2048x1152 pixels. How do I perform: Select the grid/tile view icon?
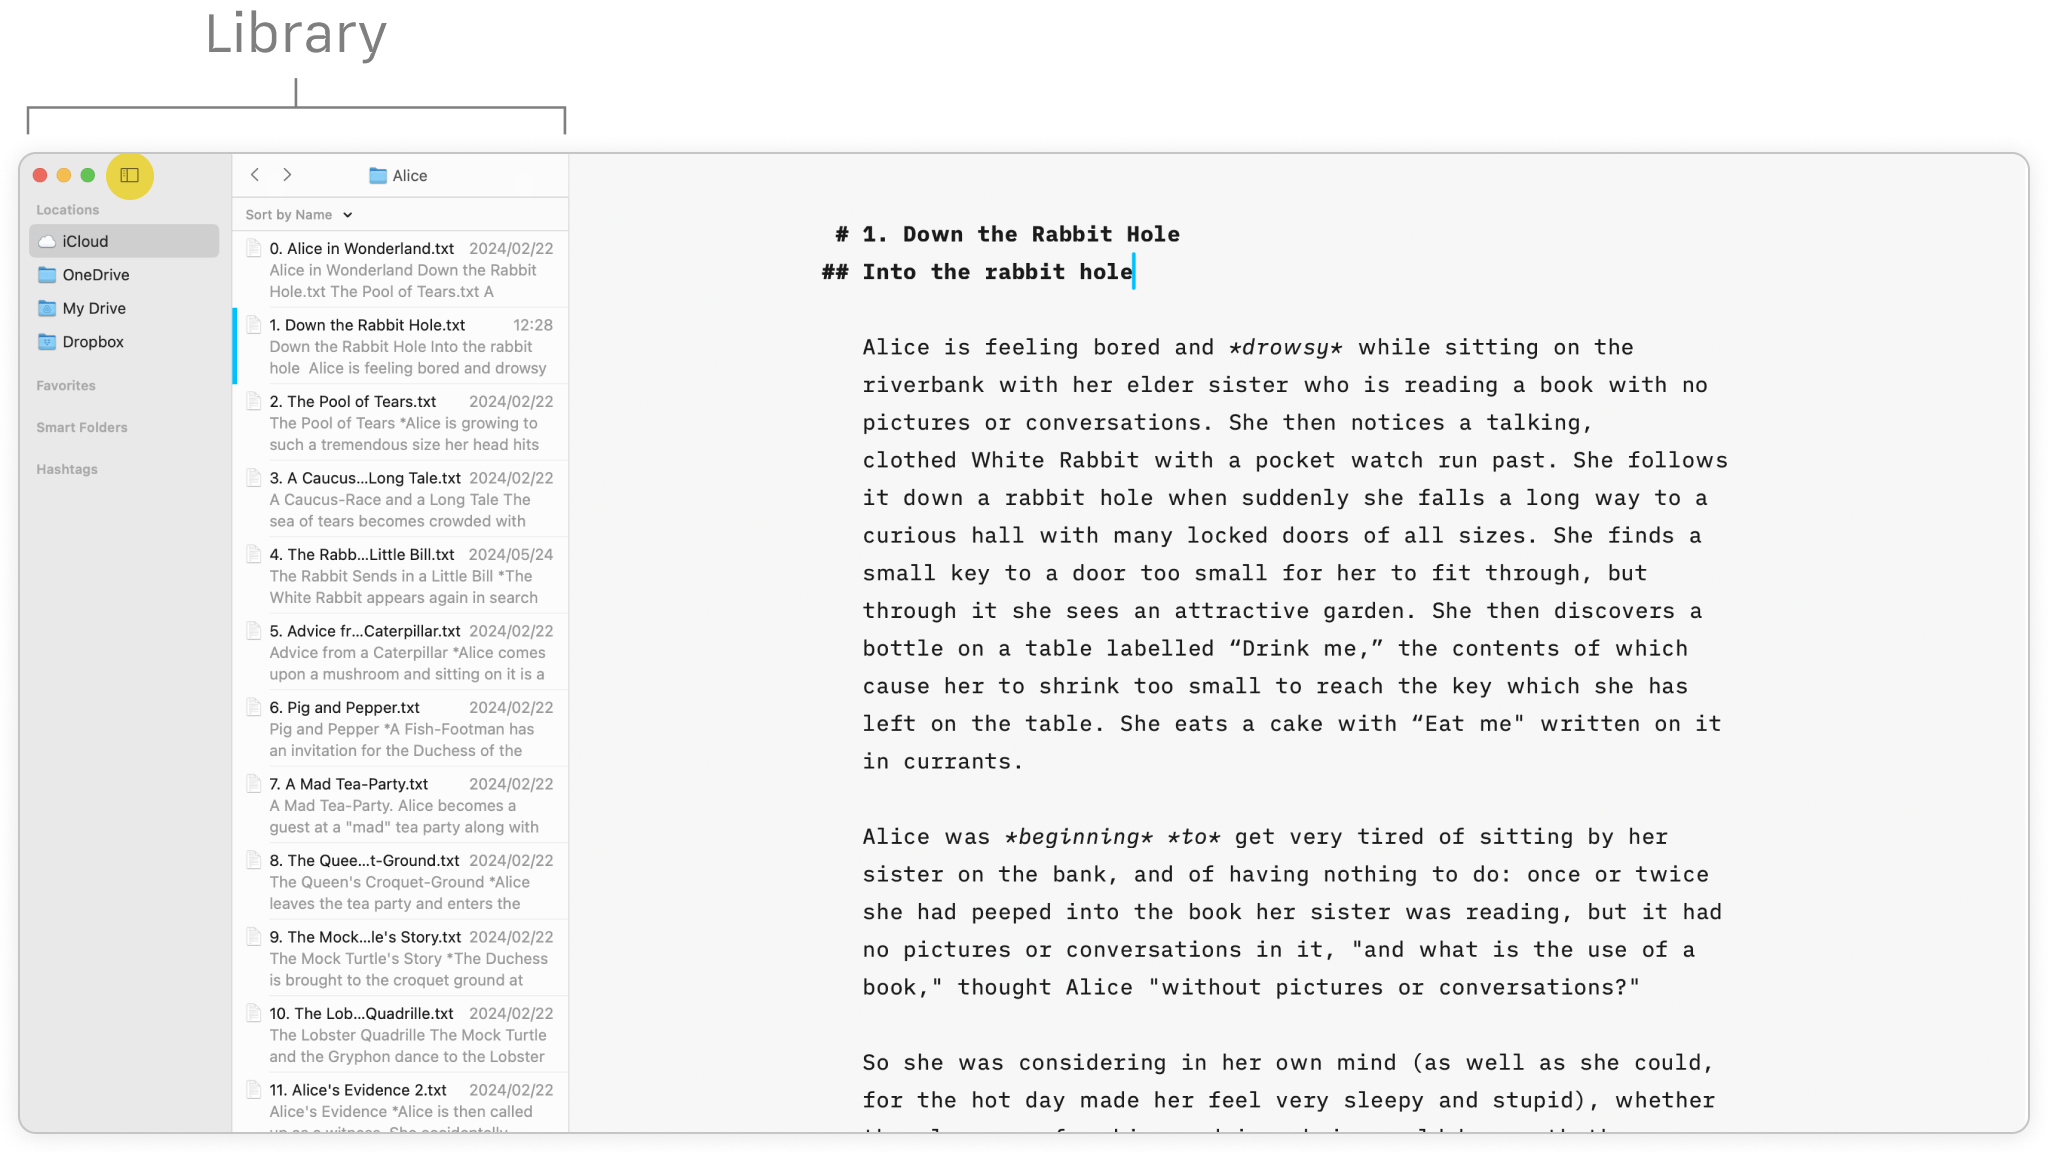(x=129, y=174)
